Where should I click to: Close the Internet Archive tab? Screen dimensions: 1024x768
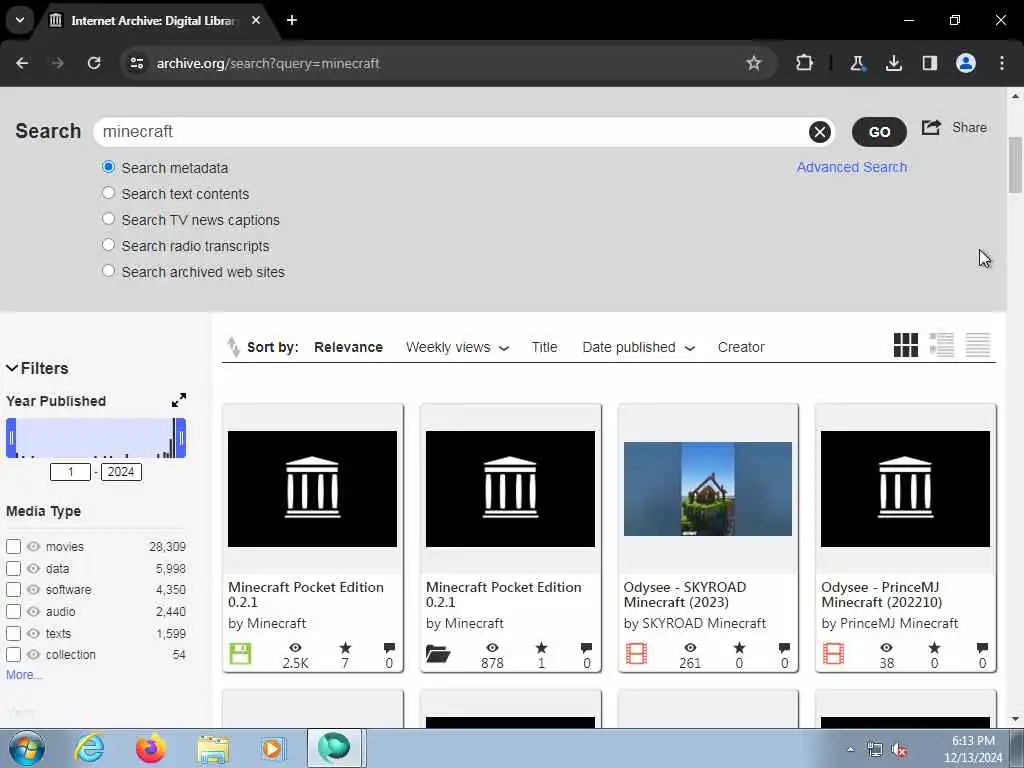coord(256,20)
